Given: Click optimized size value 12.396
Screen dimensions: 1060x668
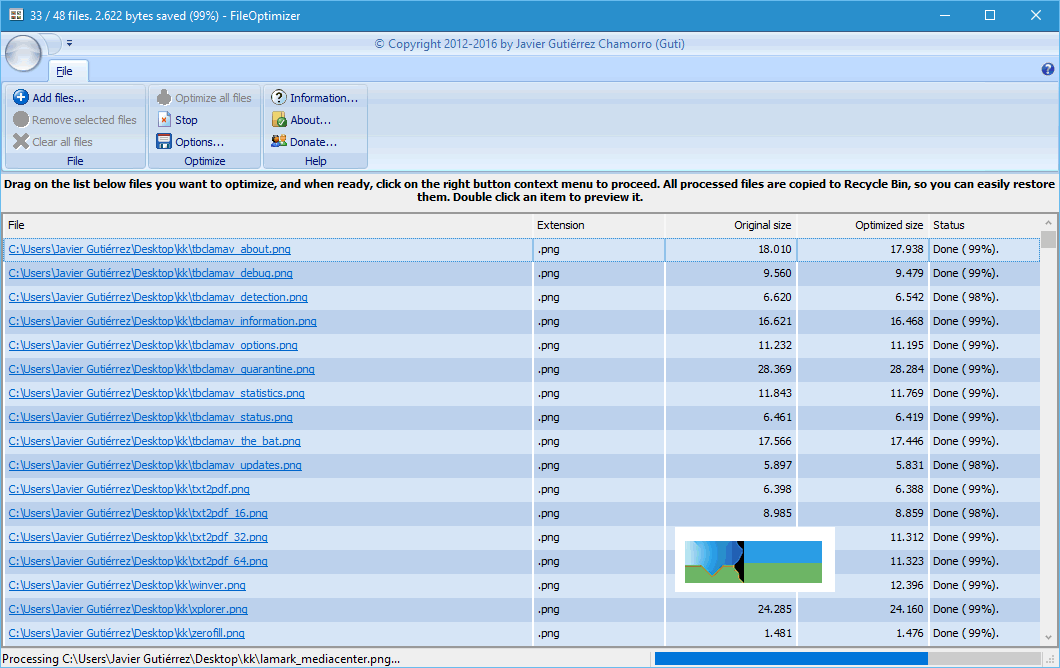Looking at the screenshot, I should (907, 585).
